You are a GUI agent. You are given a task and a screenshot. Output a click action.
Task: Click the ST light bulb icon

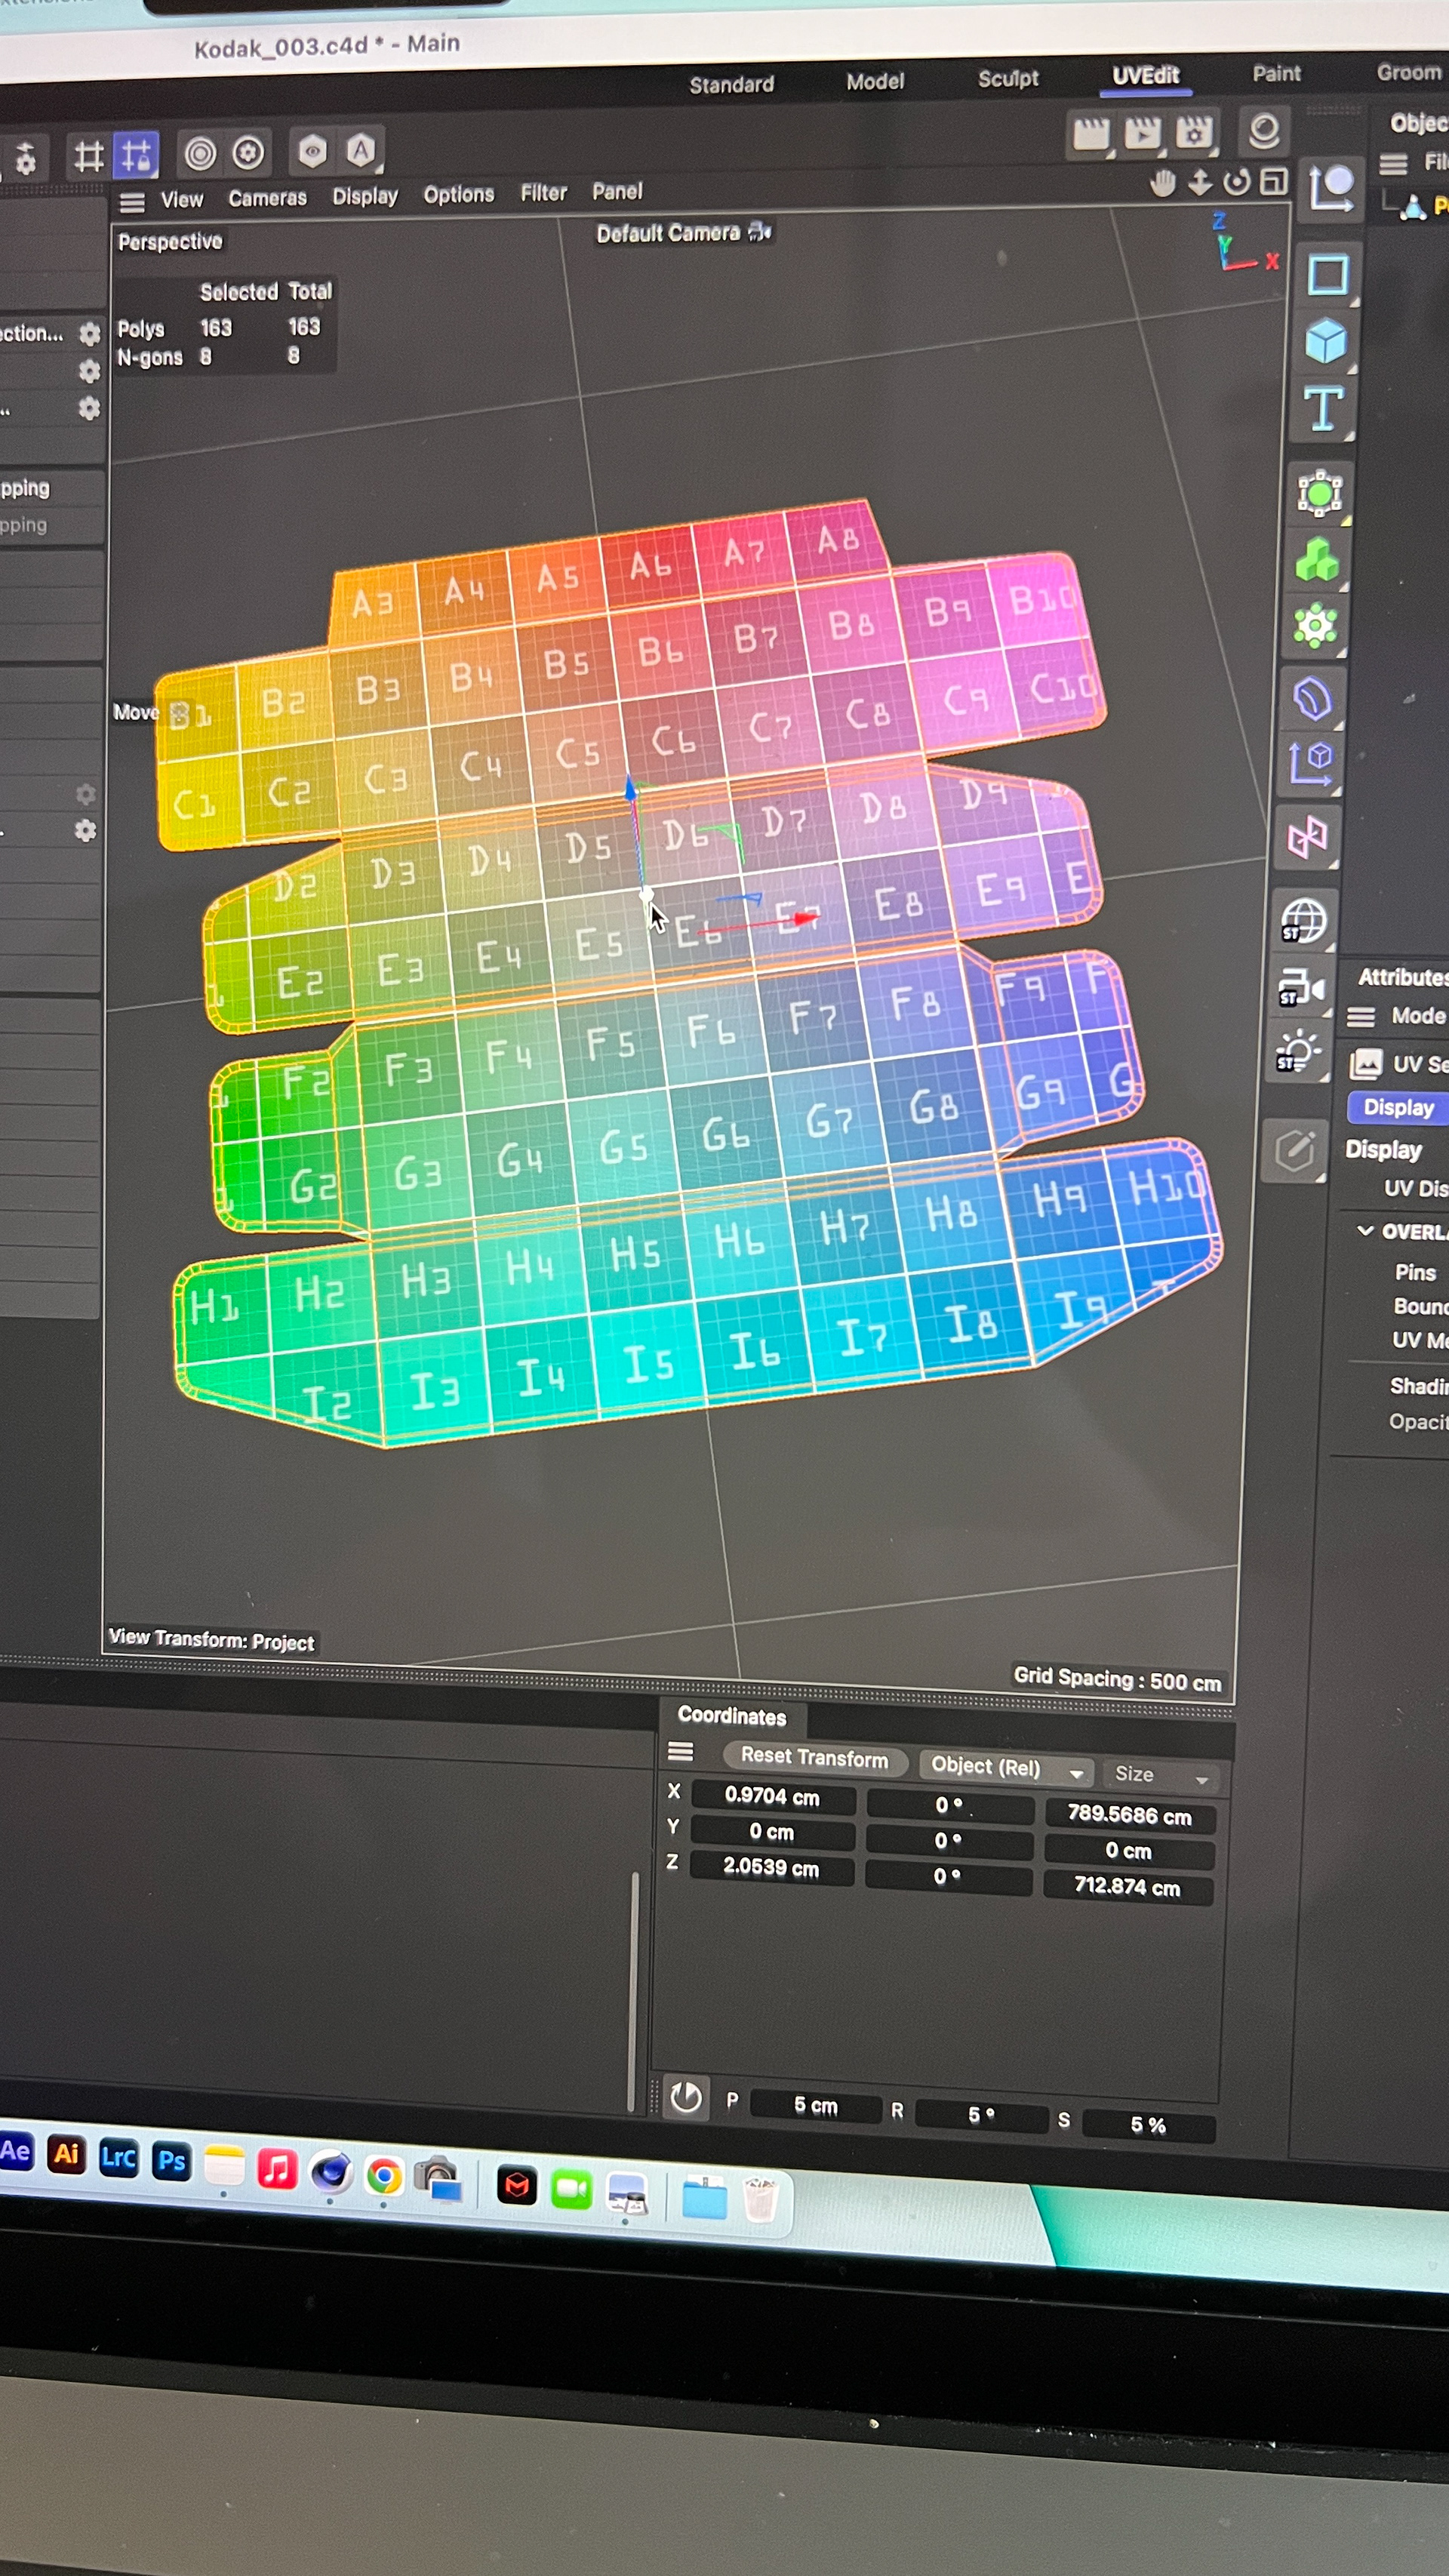coord(1298,1053)
